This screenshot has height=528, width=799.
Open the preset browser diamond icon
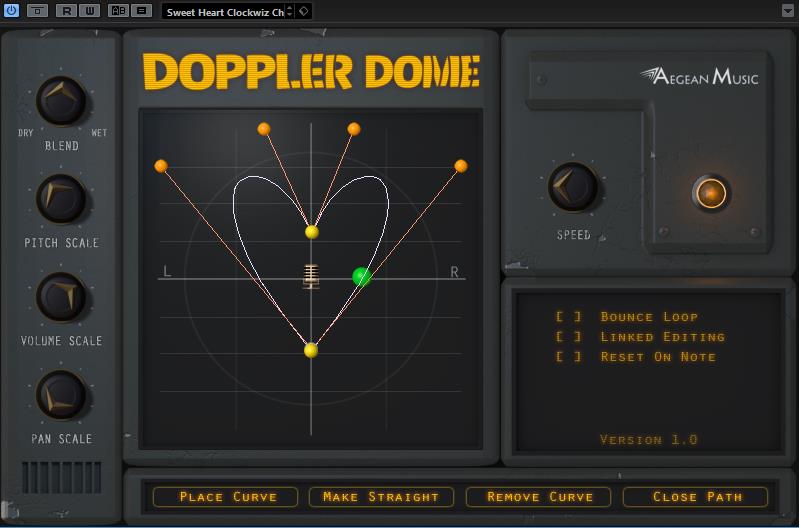(304, 11)
